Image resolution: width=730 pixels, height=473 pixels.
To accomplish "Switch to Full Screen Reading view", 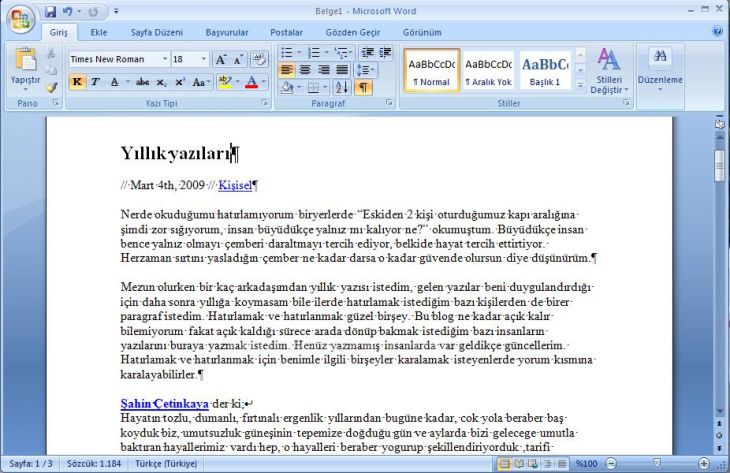I will [519, 464].
